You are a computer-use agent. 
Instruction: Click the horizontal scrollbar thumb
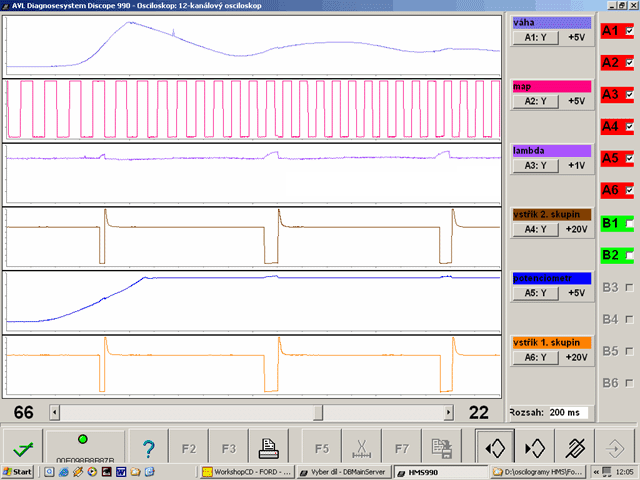click(318, 412)
